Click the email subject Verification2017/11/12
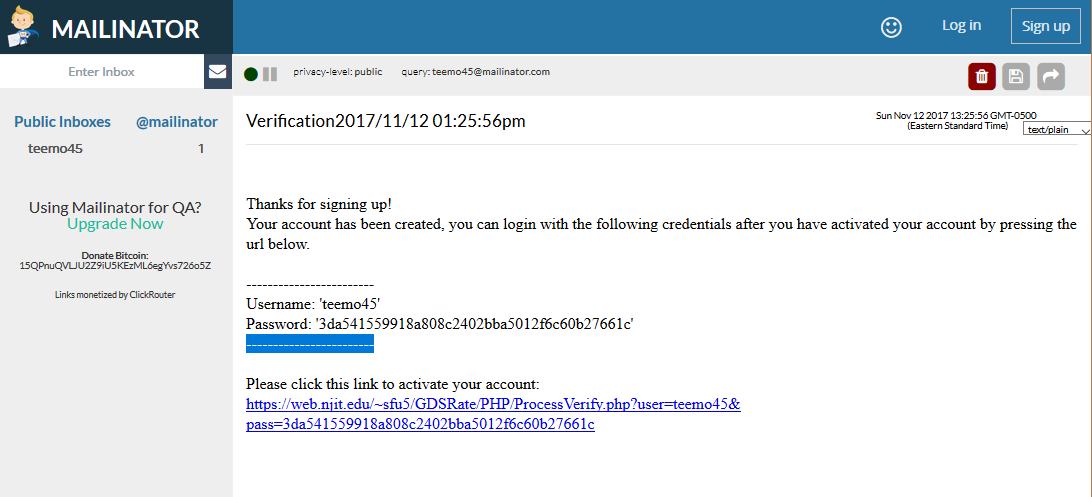Screen dimensions: 1092x497 coord(386,121)
